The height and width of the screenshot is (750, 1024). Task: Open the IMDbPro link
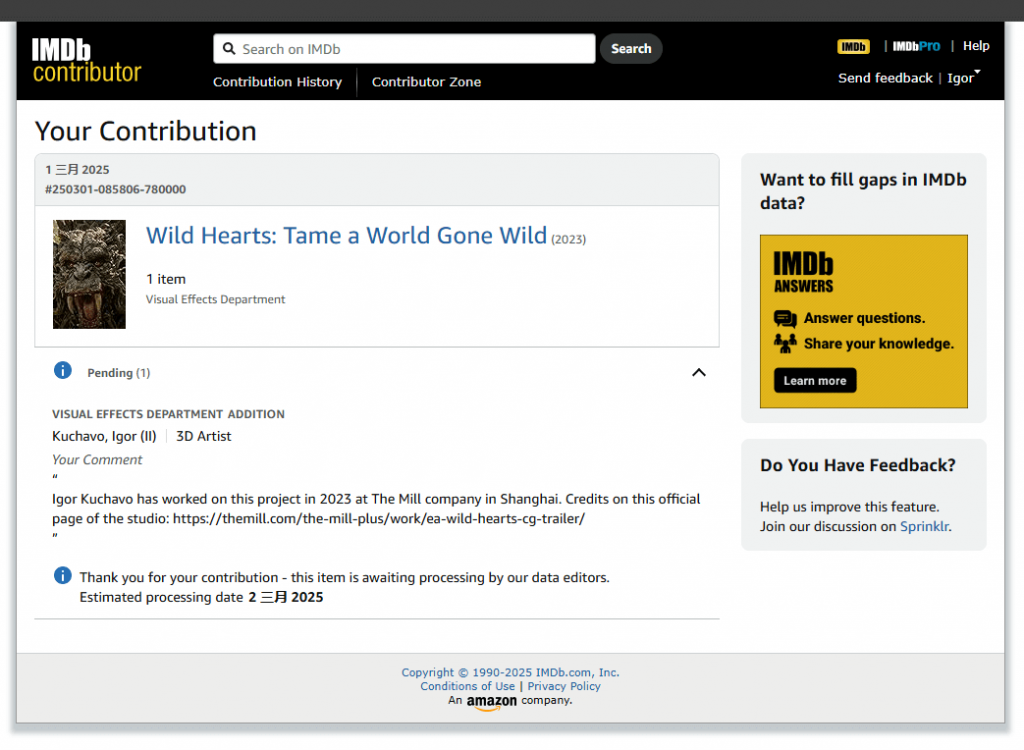point(916,46)
